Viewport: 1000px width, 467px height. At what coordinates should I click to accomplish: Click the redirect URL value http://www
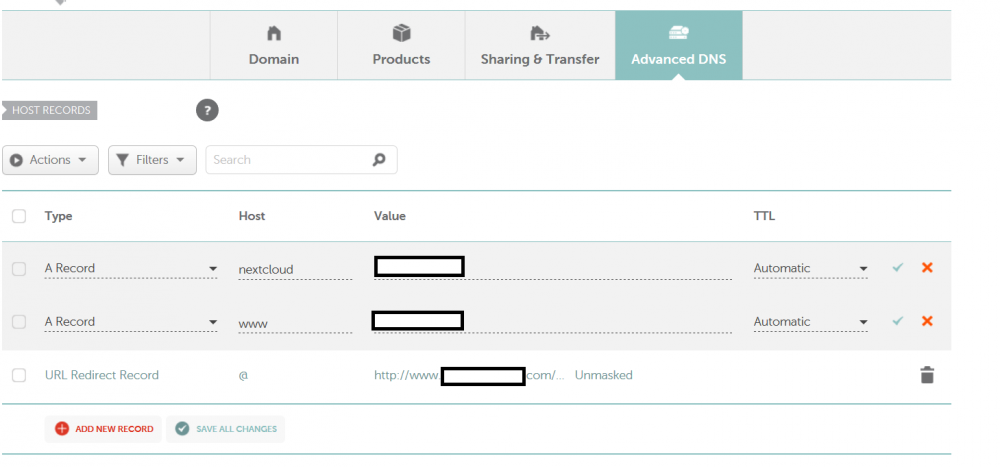(x=408, y=375)
